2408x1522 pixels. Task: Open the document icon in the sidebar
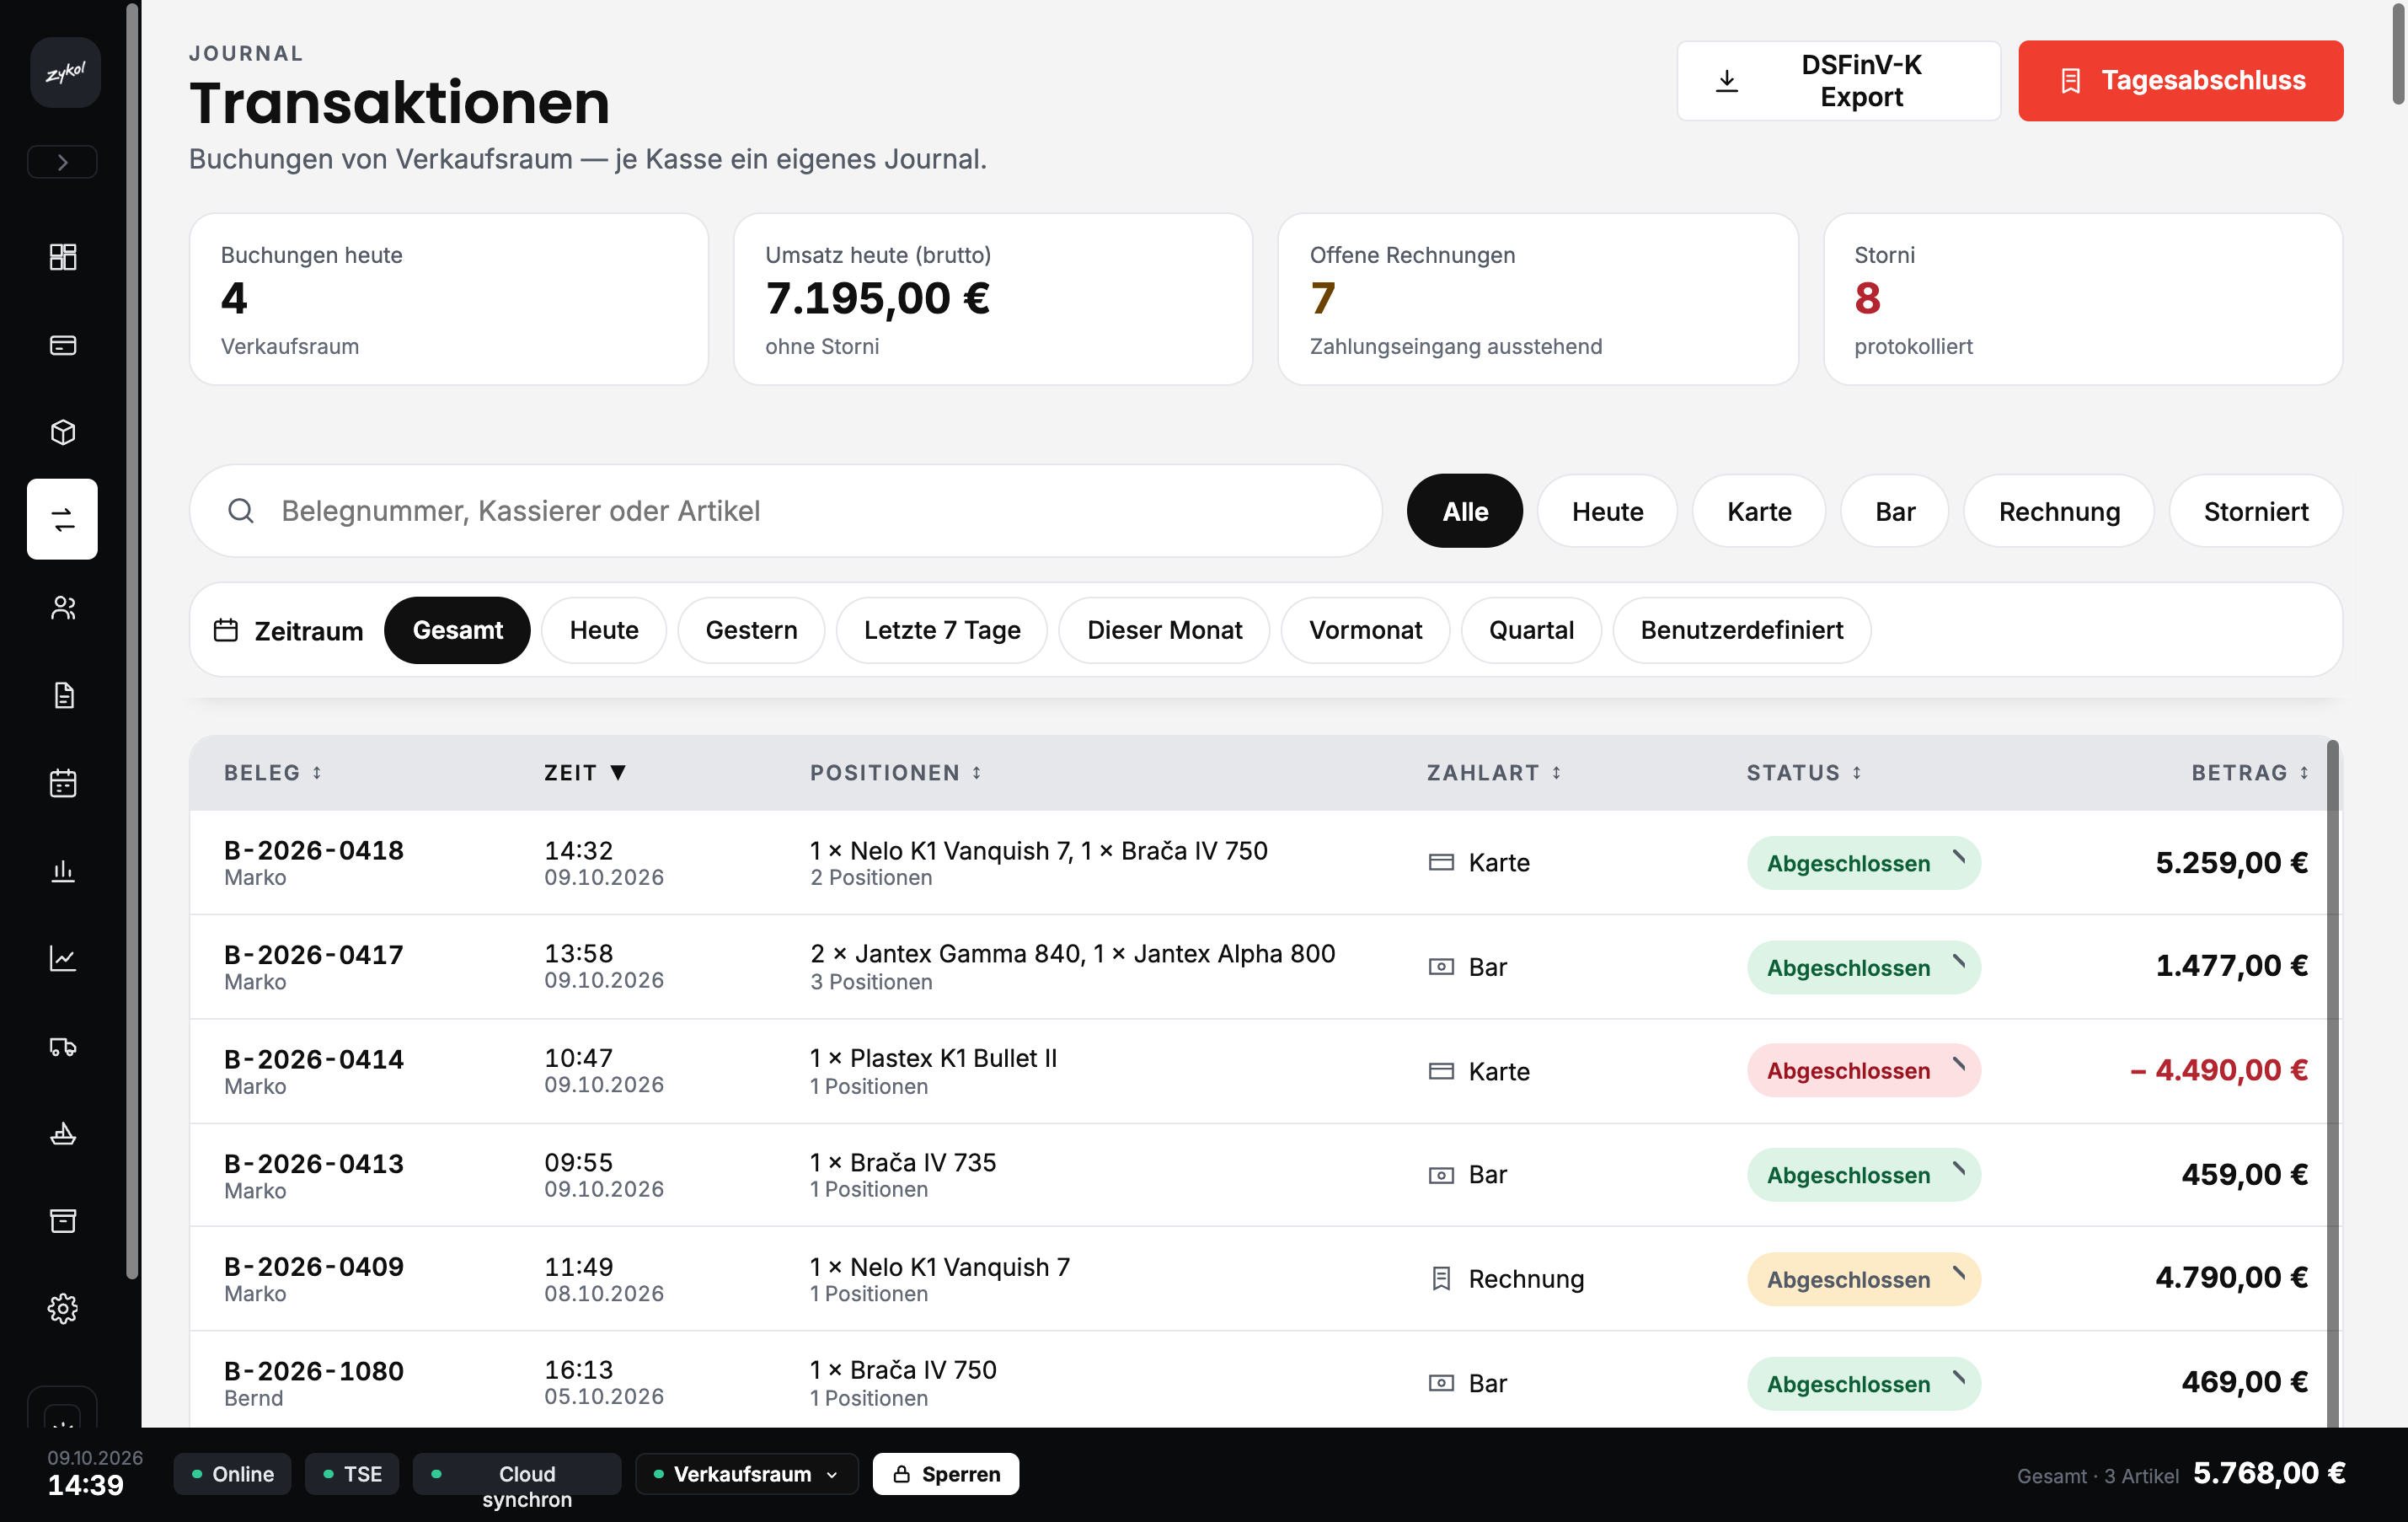62,695
